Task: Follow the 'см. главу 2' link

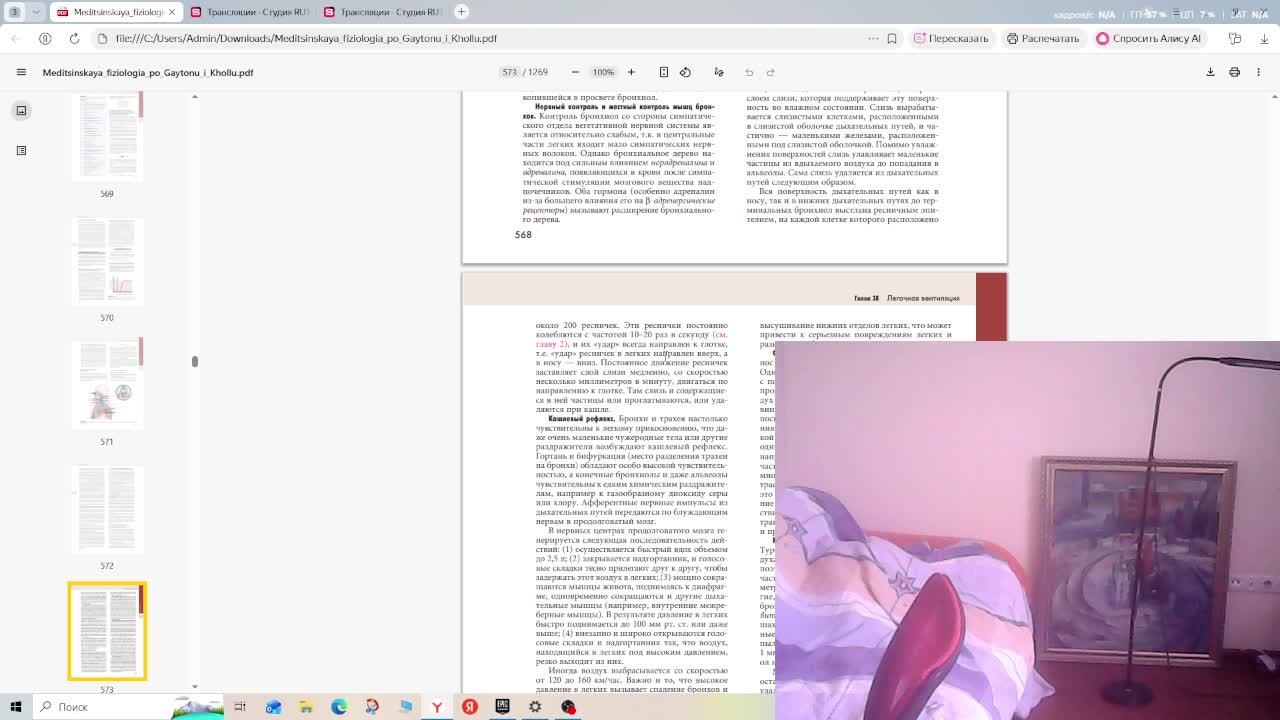Action: point(630,339)
